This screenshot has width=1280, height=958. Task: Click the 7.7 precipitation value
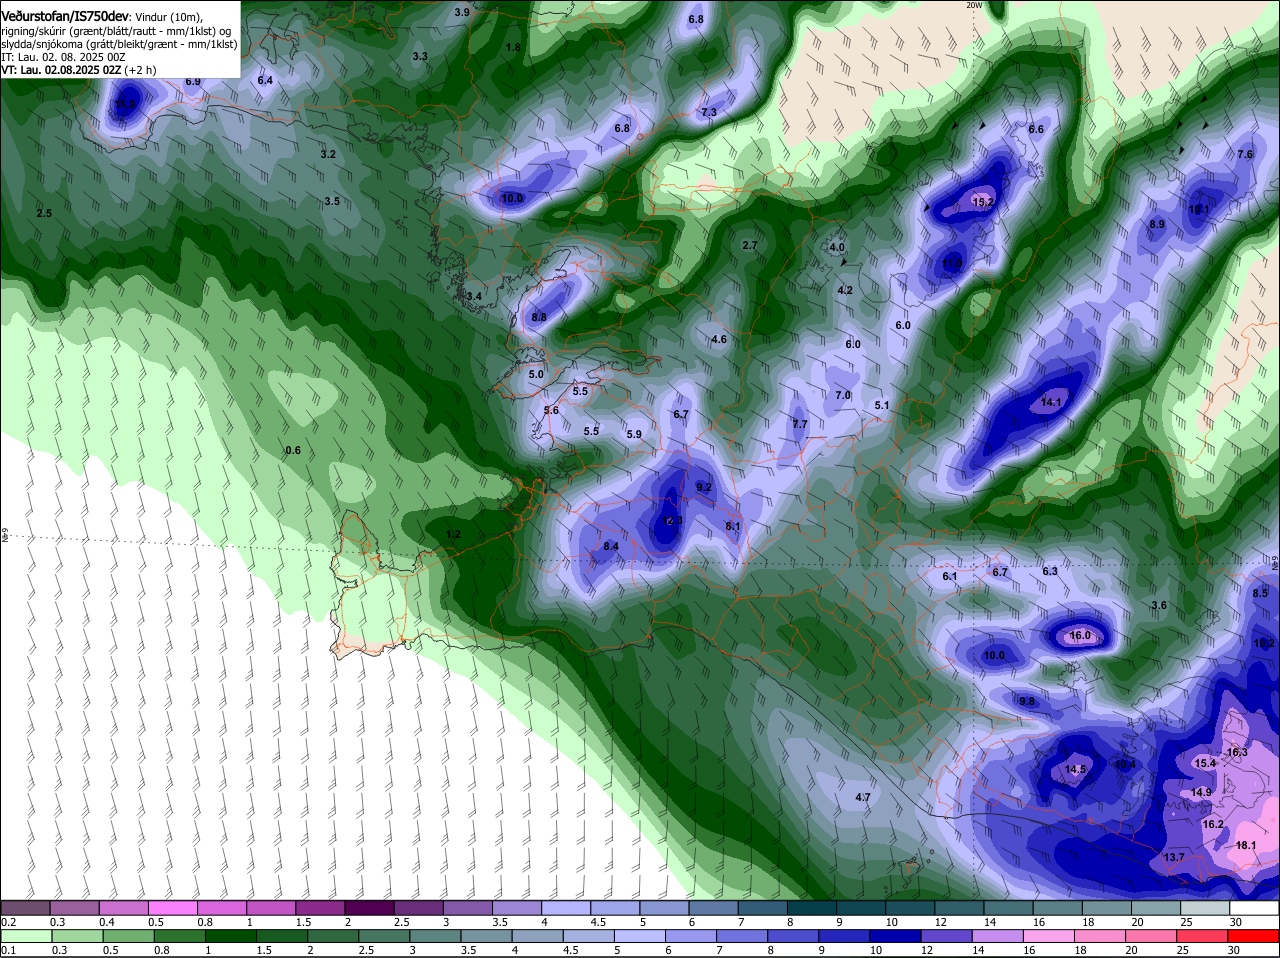800,424
